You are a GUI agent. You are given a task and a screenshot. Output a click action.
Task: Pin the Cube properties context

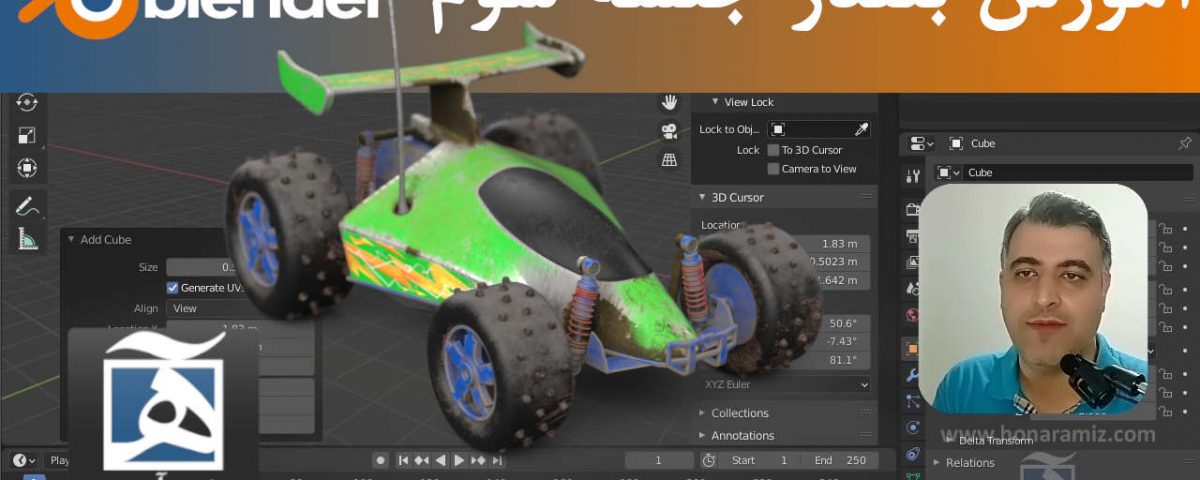point(1185,143)
